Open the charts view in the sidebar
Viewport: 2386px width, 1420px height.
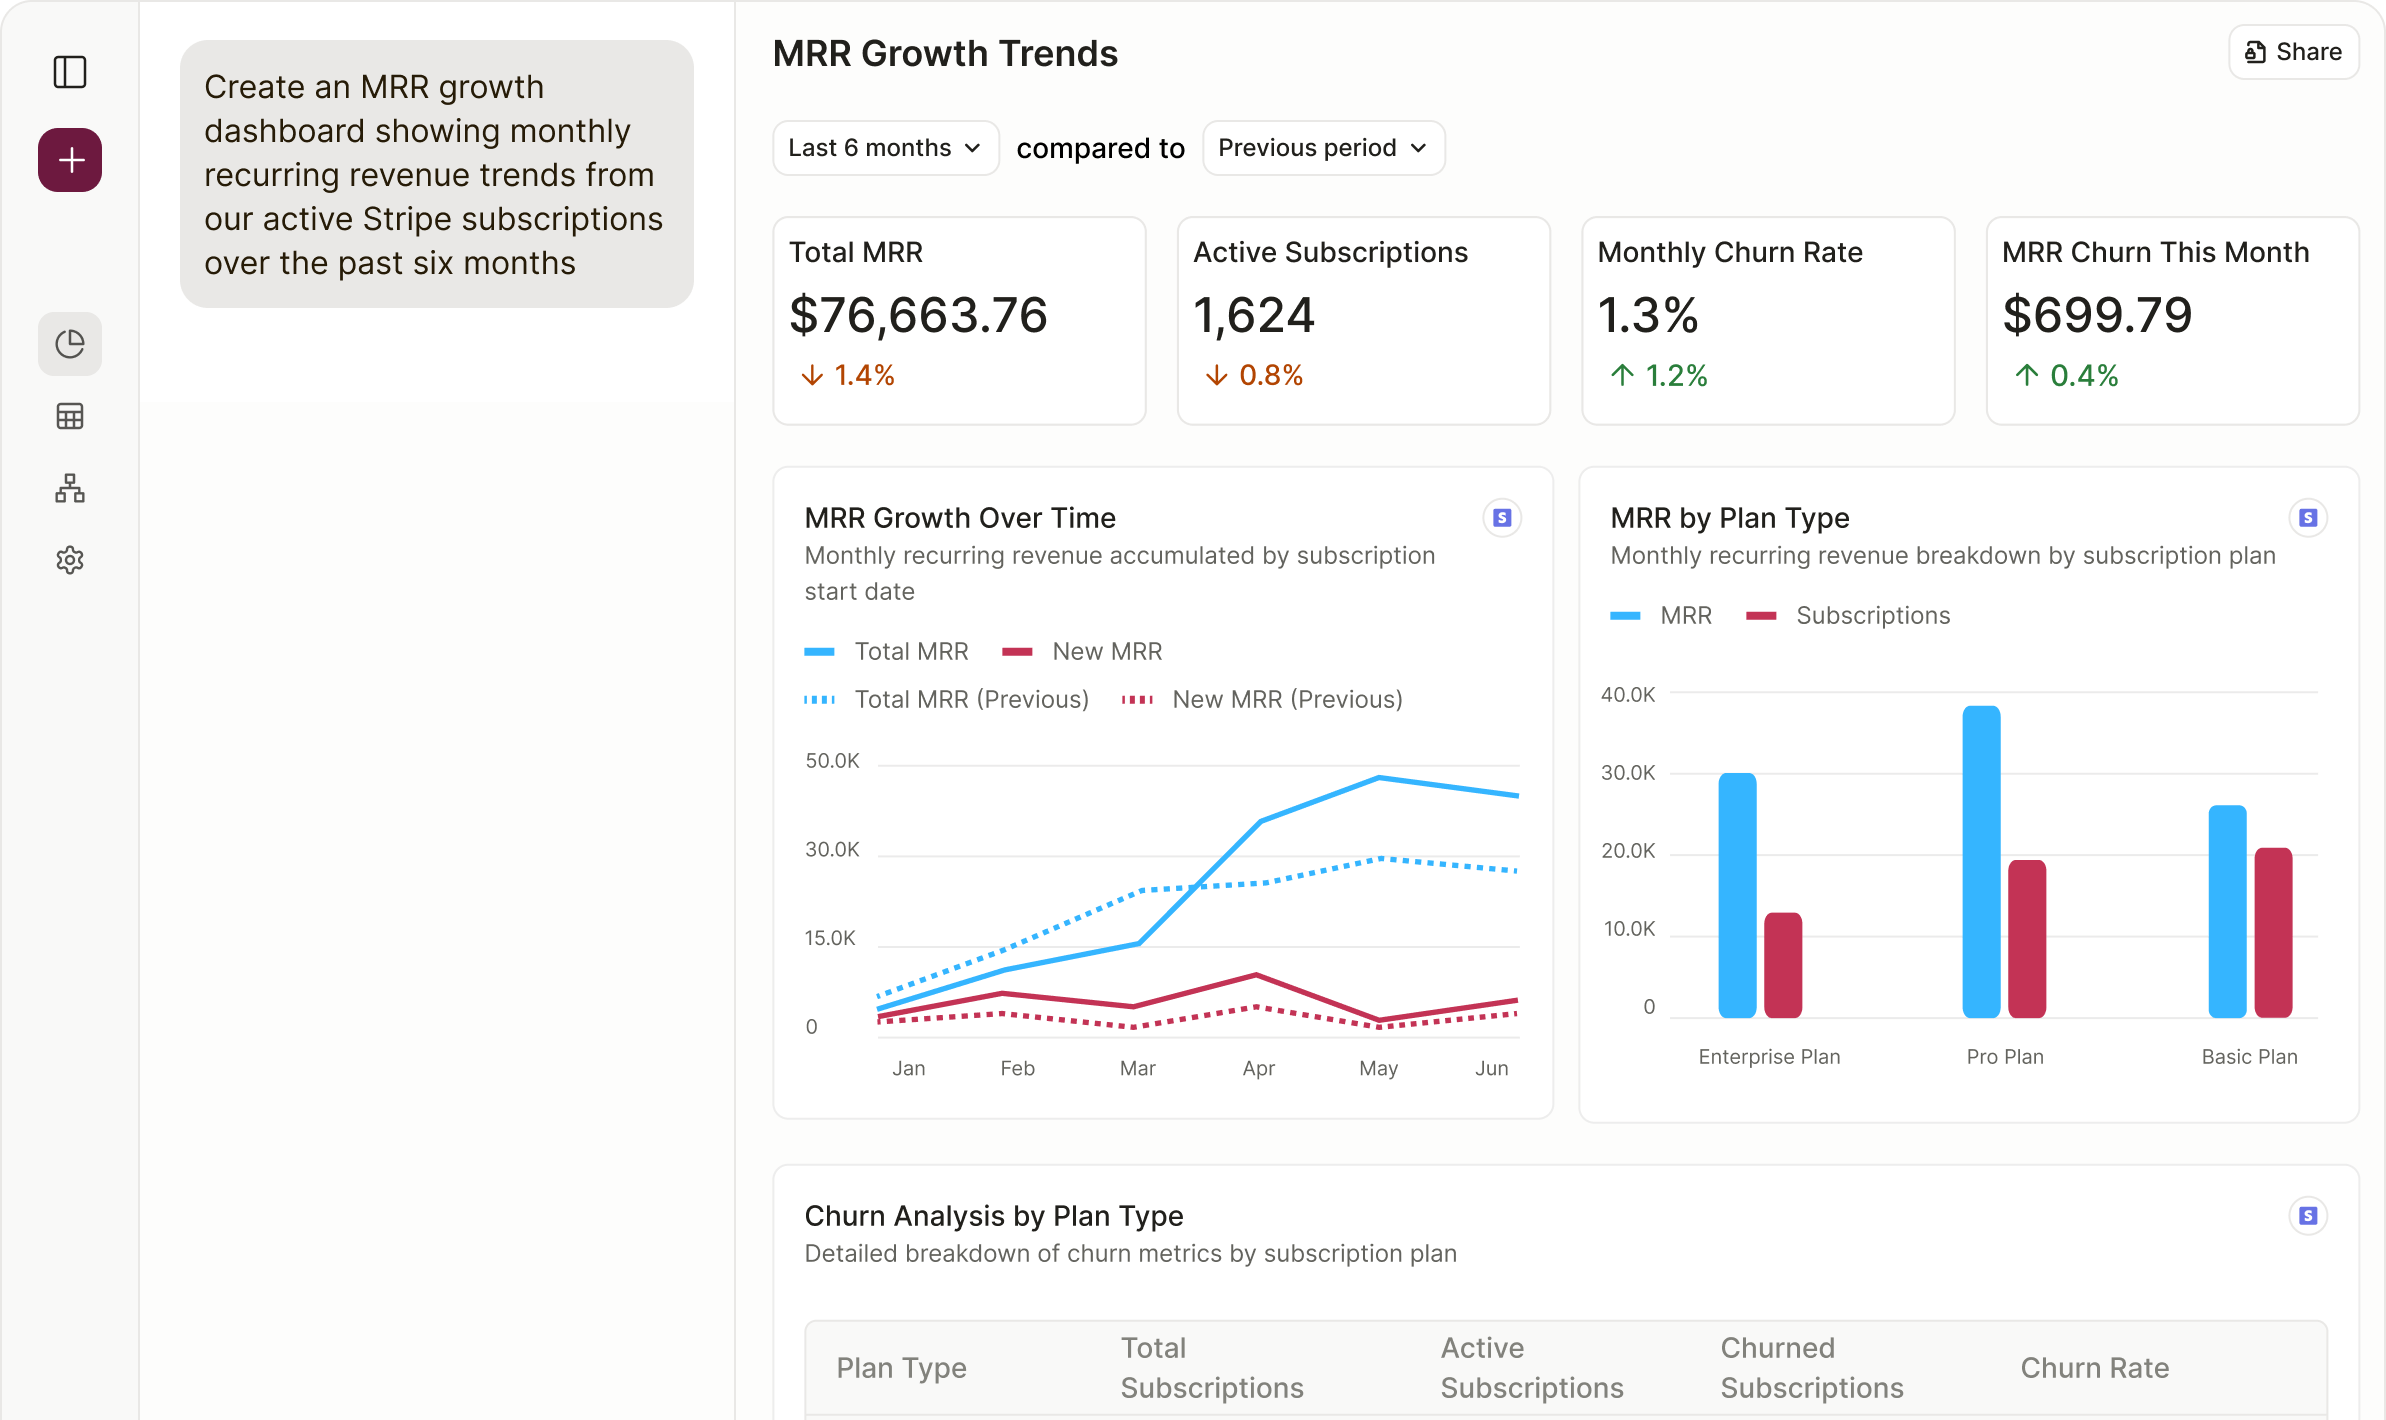(x=69, y=343)
